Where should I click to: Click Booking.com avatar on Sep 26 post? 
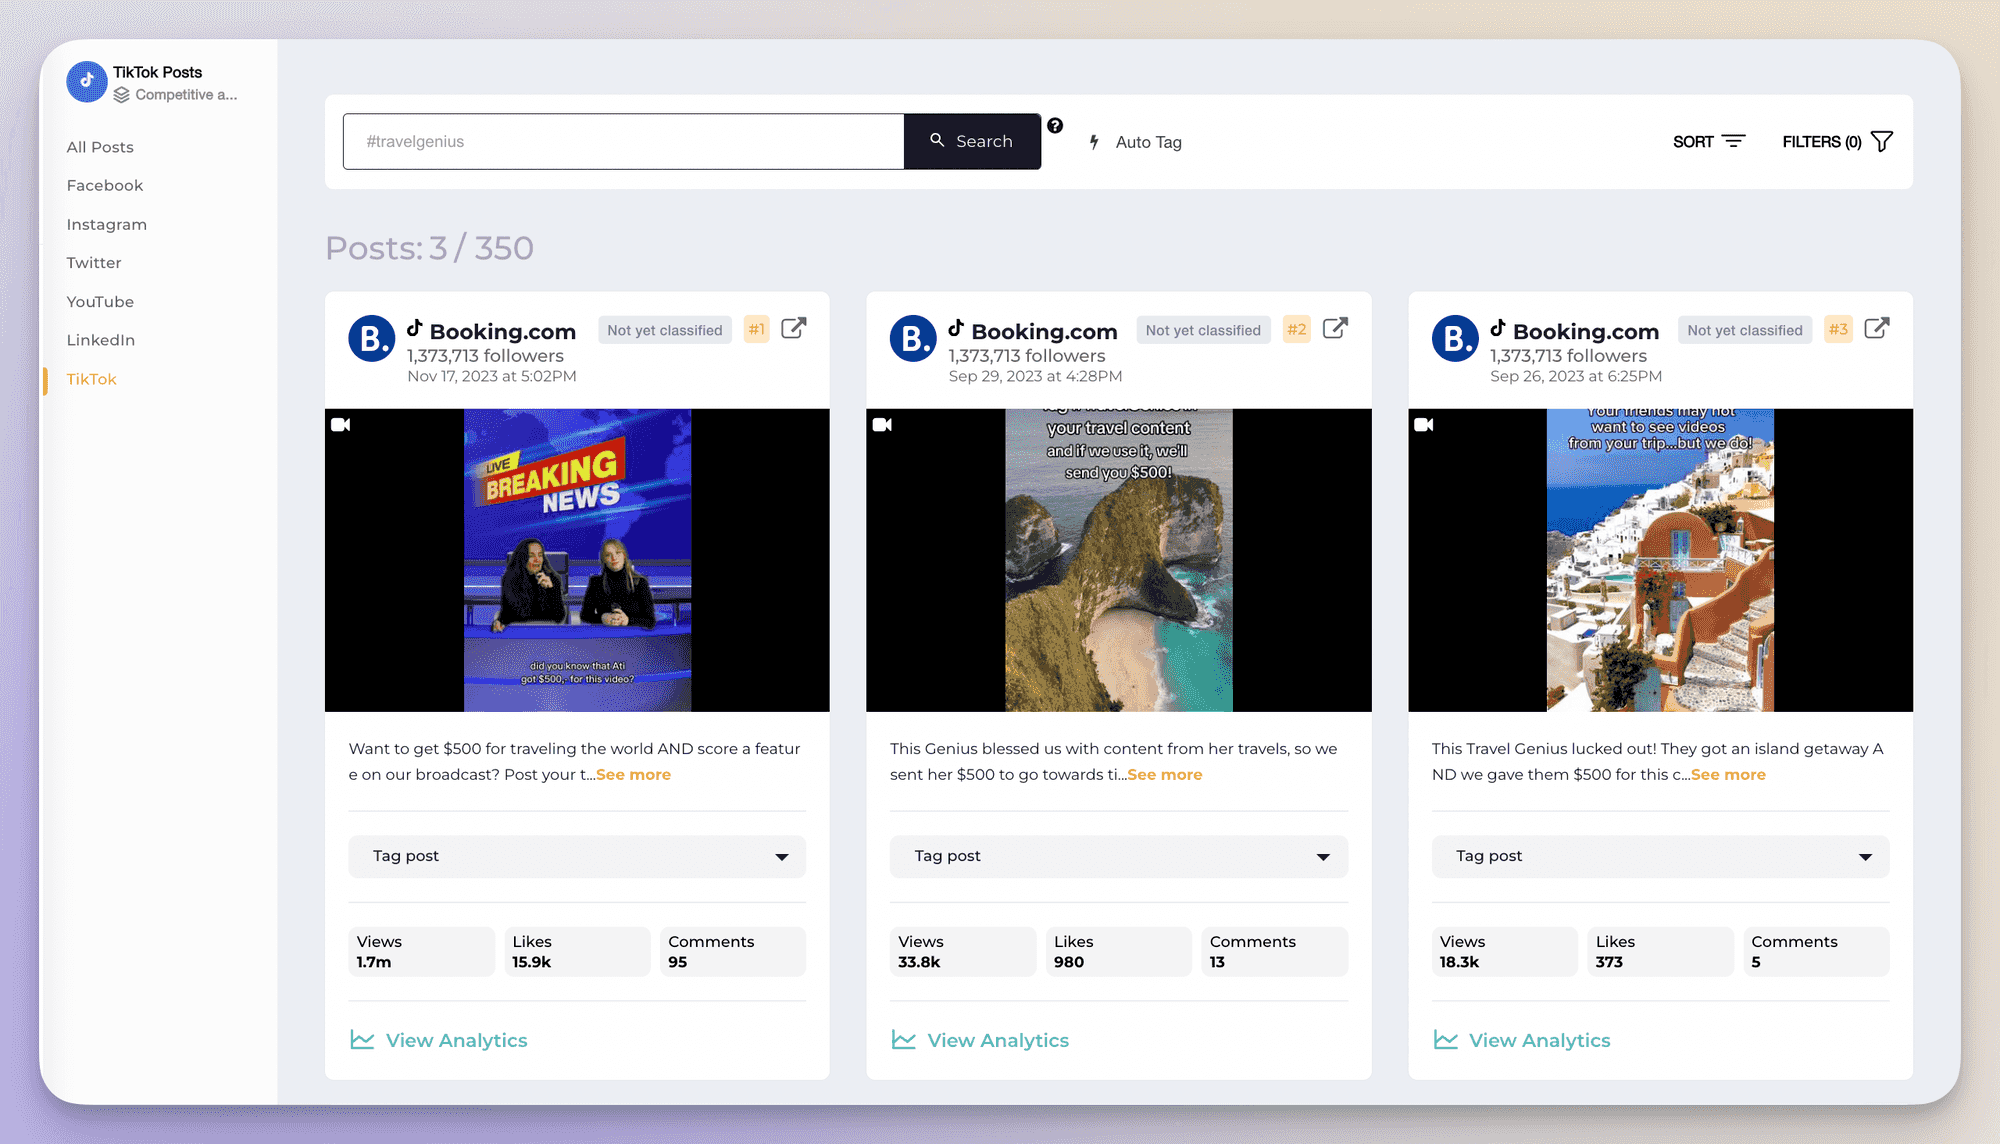(1455, 339)
